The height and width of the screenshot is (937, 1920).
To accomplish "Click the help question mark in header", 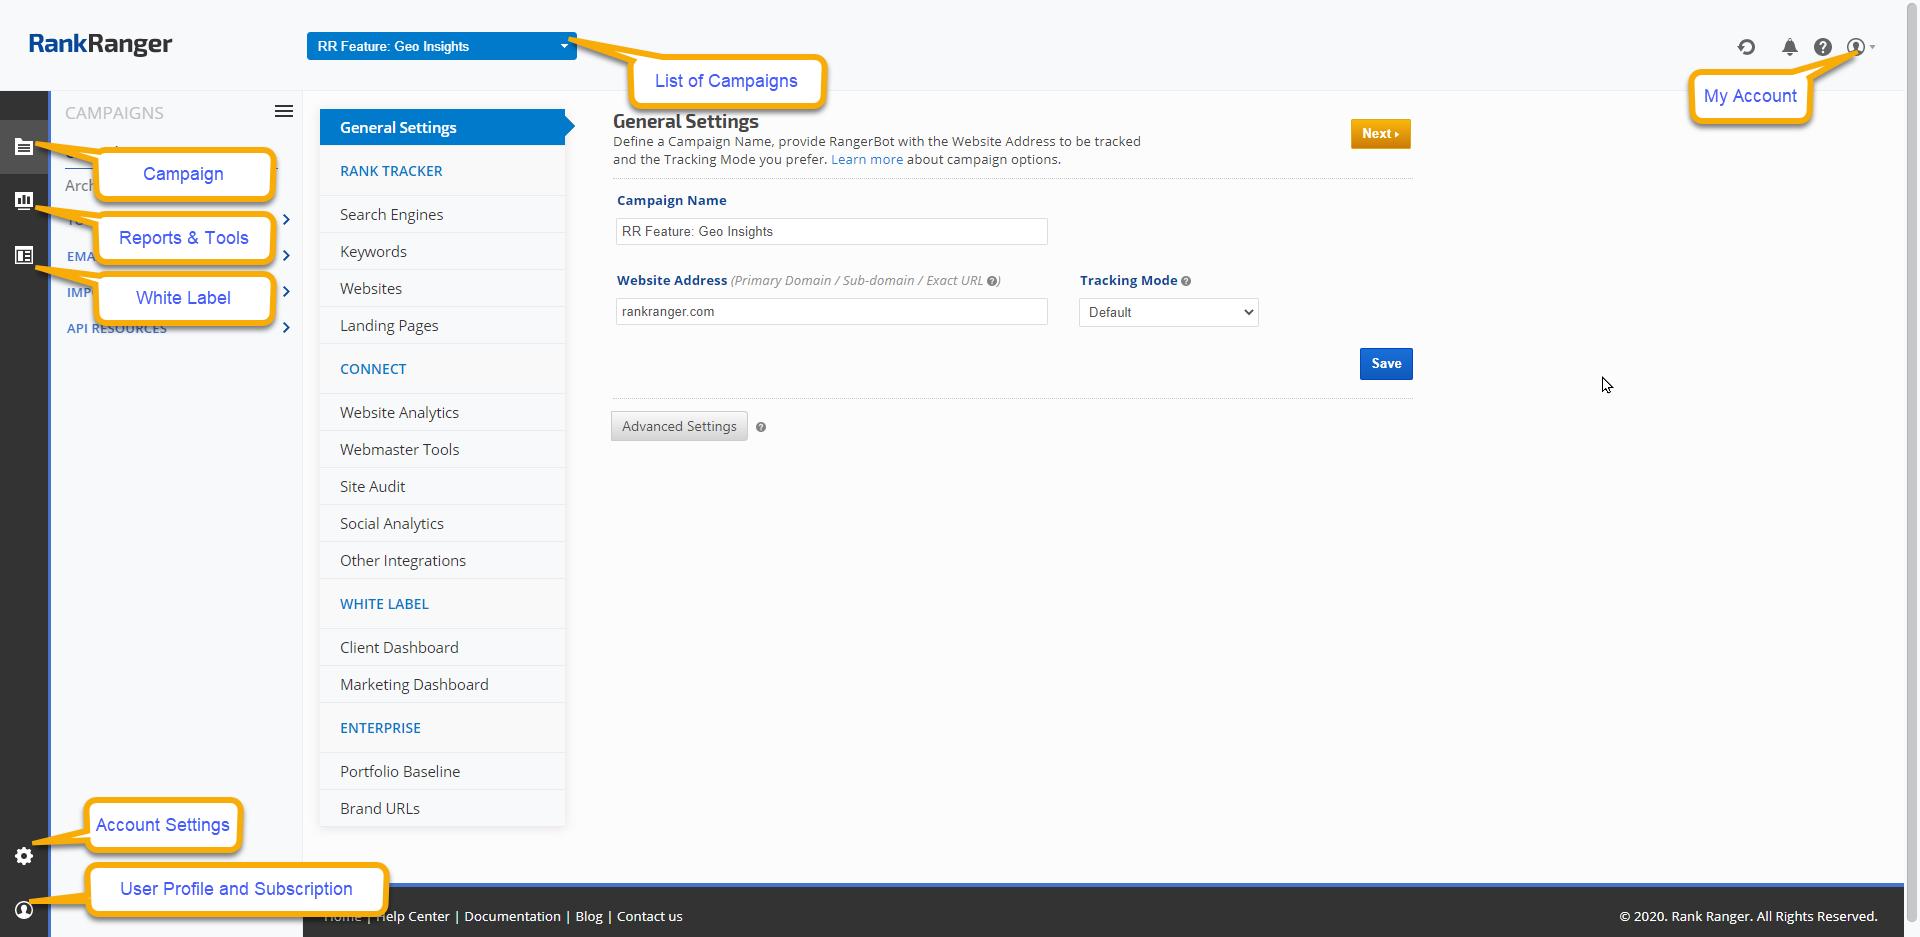I will coord(1823,47).
